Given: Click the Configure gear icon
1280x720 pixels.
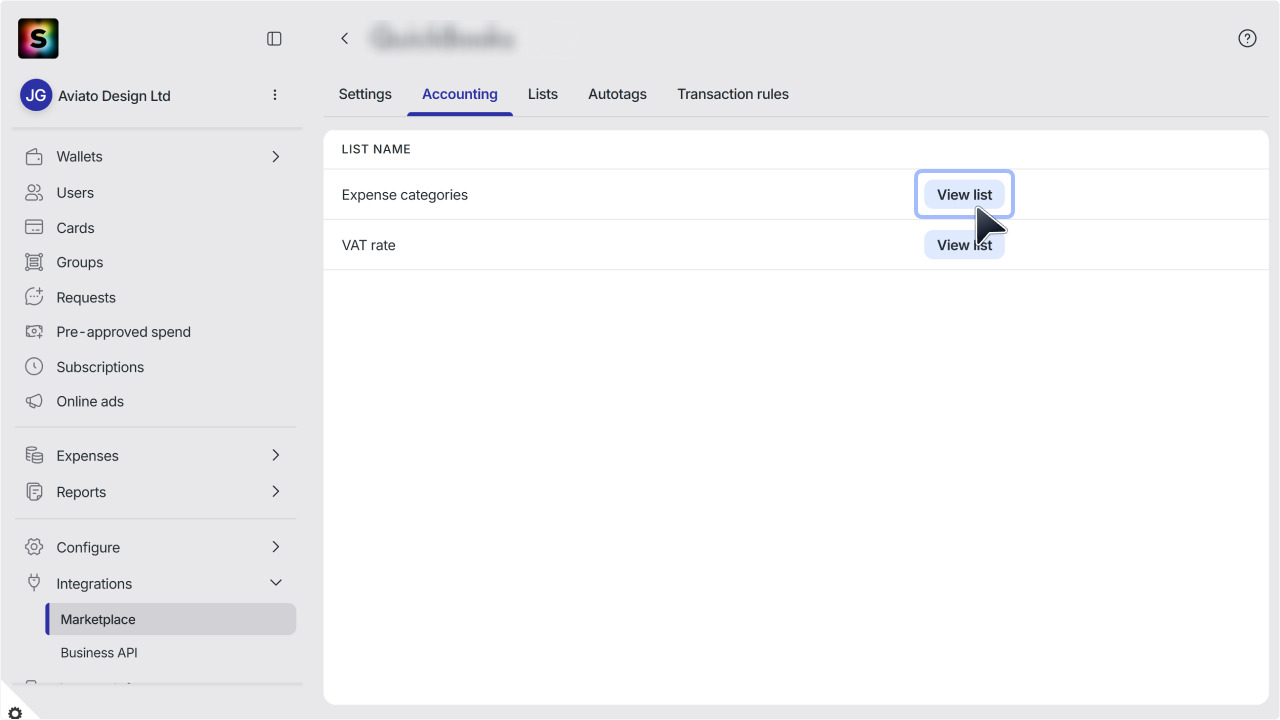Looking at the screenshot, I should tap(34, 547).
